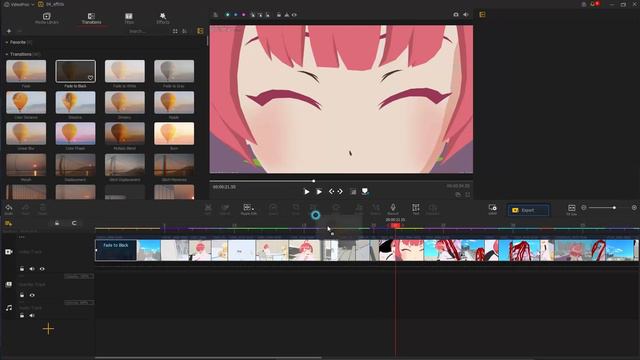Lock the Video Track
This screenshot has height=360, width=640.
(x=22, y=269)
